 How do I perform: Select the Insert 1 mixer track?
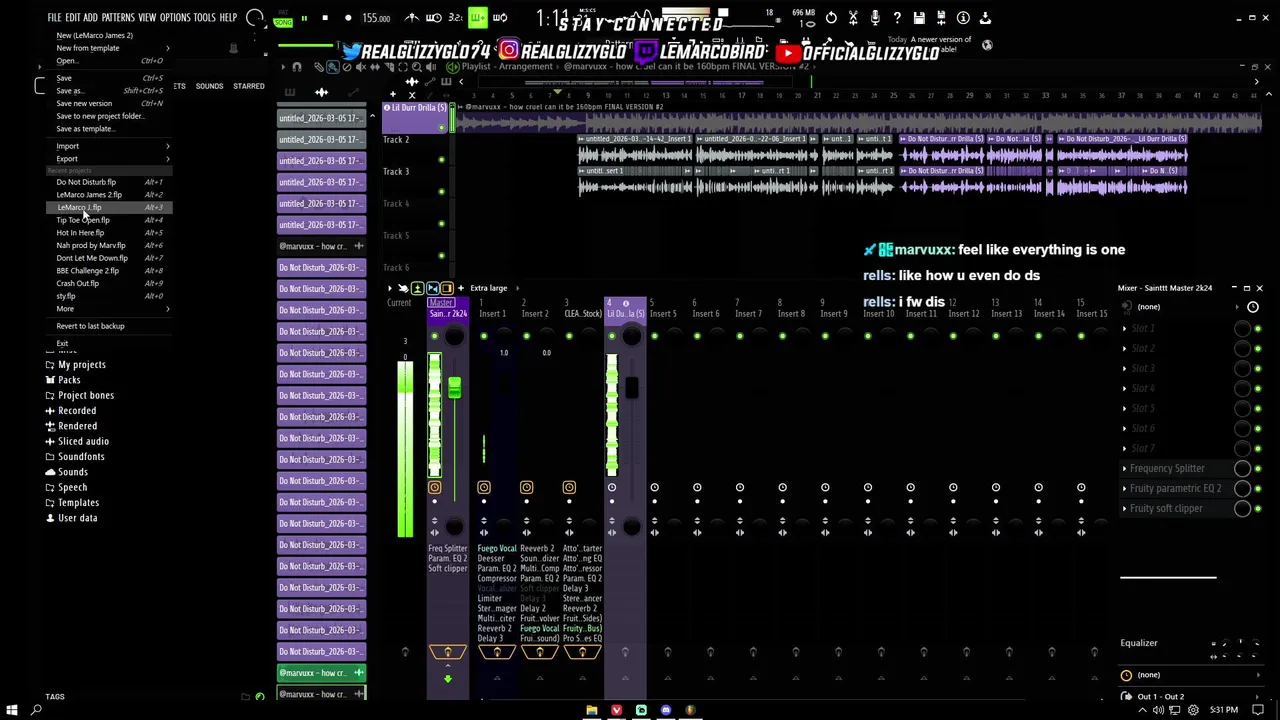coord(491,313)
